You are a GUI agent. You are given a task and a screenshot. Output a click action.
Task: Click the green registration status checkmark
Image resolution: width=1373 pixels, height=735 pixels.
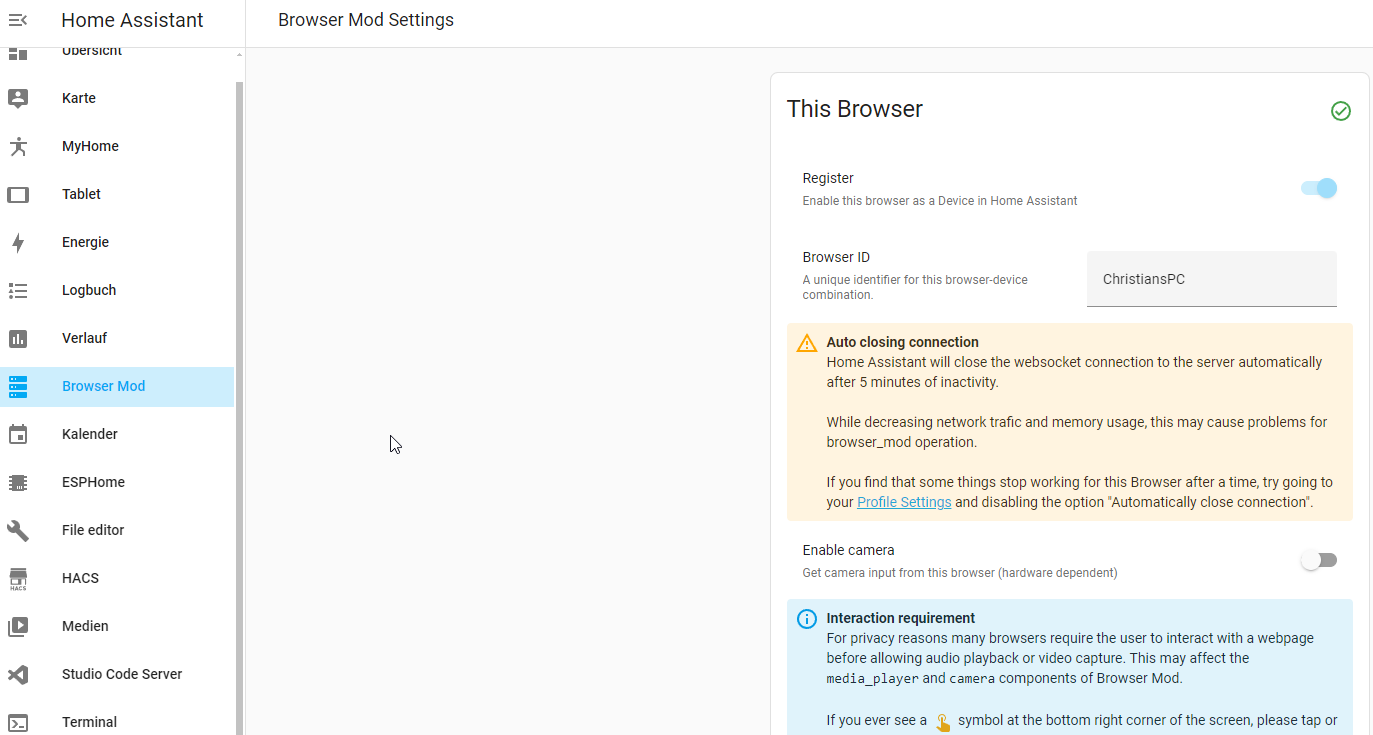[1341, 111]
